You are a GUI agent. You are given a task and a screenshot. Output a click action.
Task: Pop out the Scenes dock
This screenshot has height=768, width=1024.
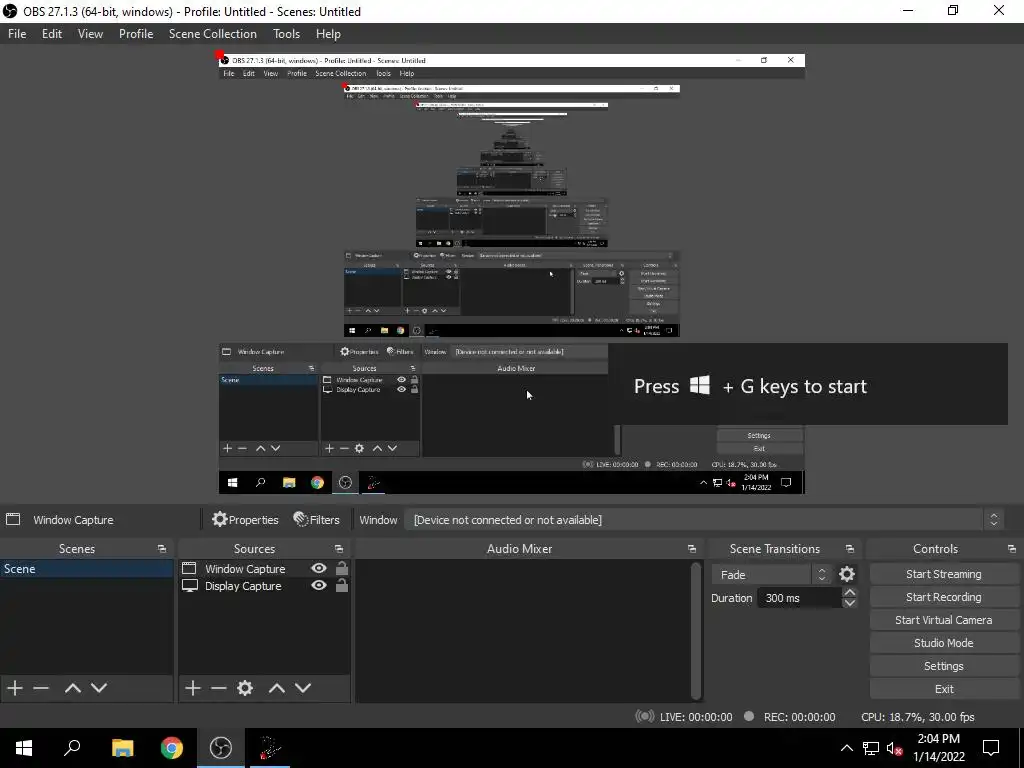[162, 549]
